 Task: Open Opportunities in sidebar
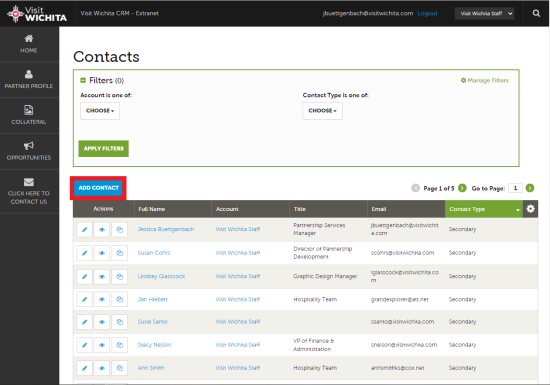pyautogui.click(x=29, y=151)
